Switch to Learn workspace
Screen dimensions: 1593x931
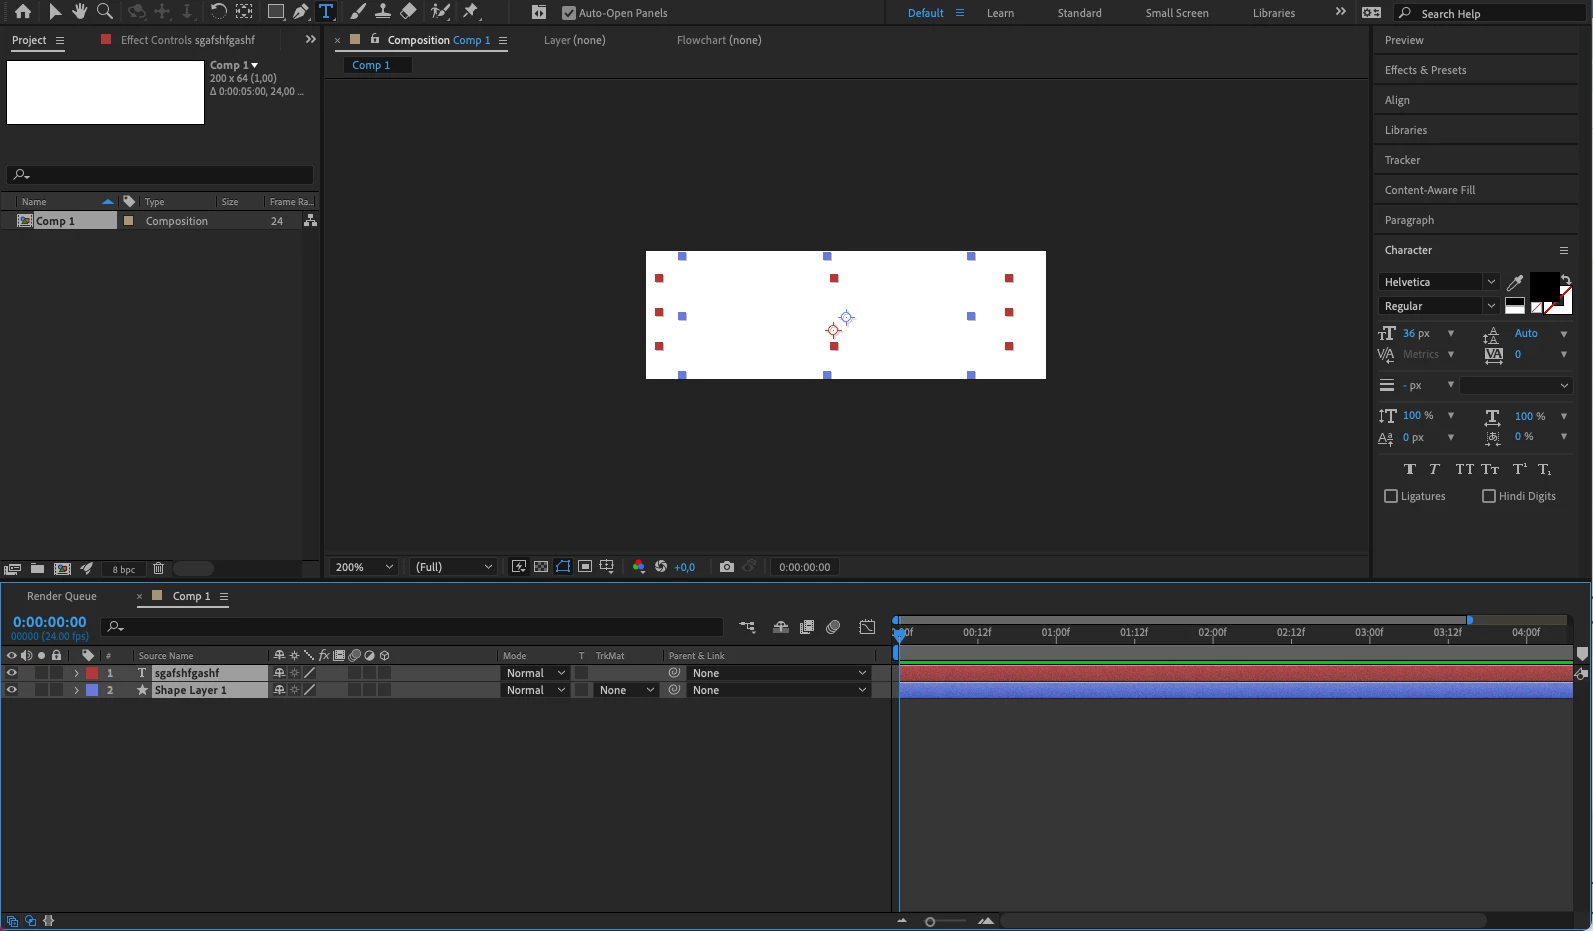[x=1000, y=13]
